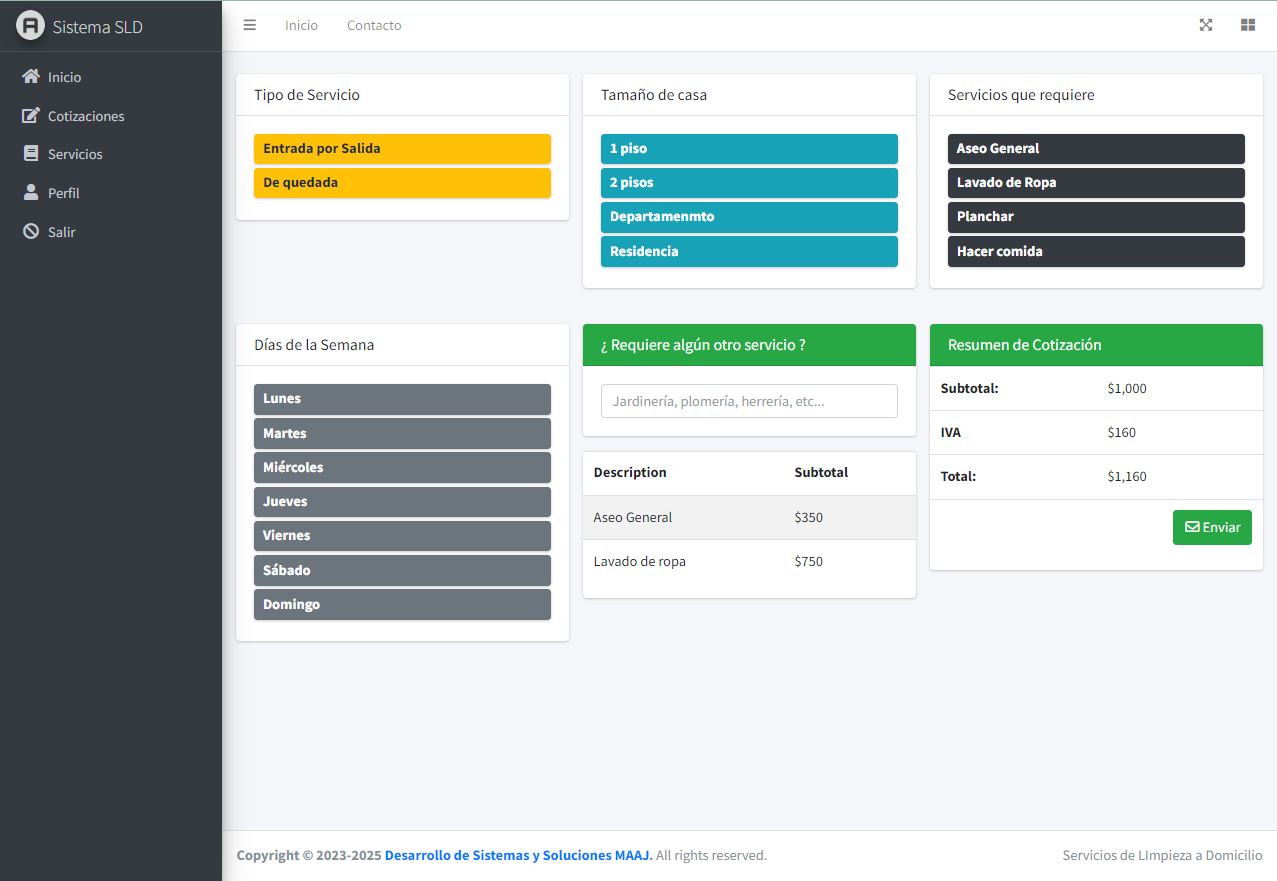The image size is (1277, 881).
Task: Open the Contacto top navigation link
Action: coord(374,26)
